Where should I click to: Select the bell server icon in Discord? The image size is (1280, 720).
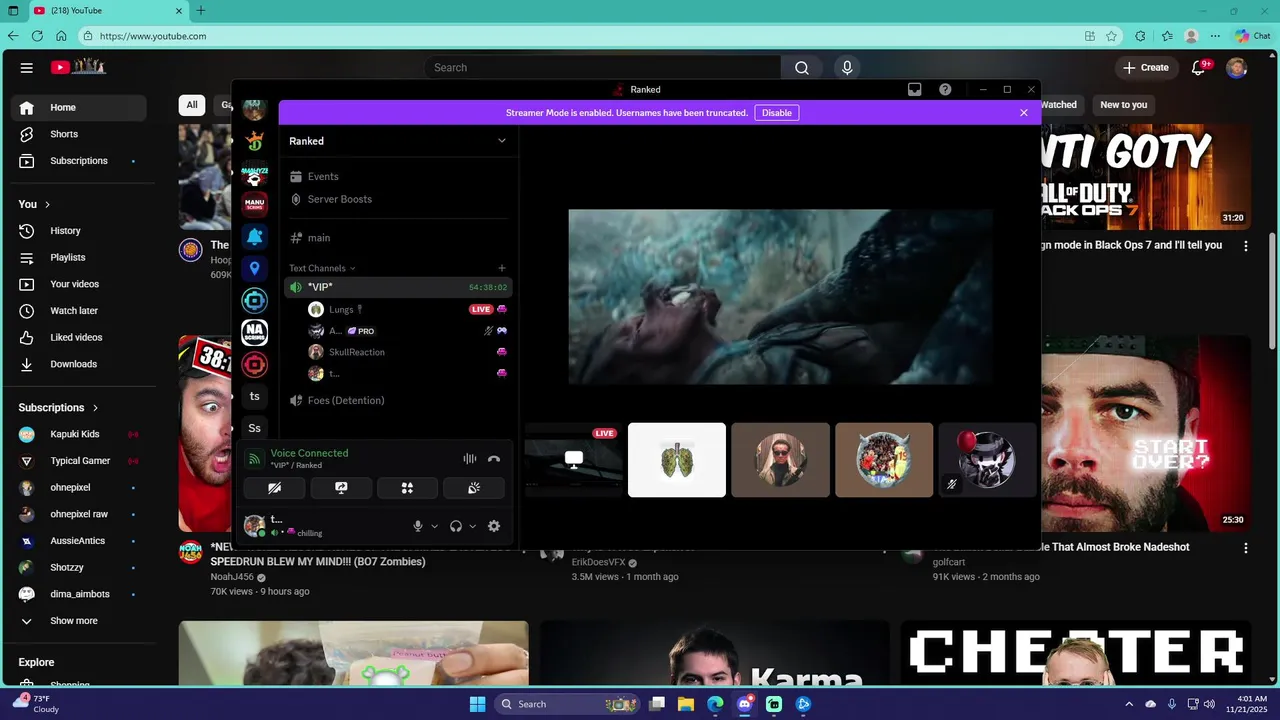pos(255,237)
